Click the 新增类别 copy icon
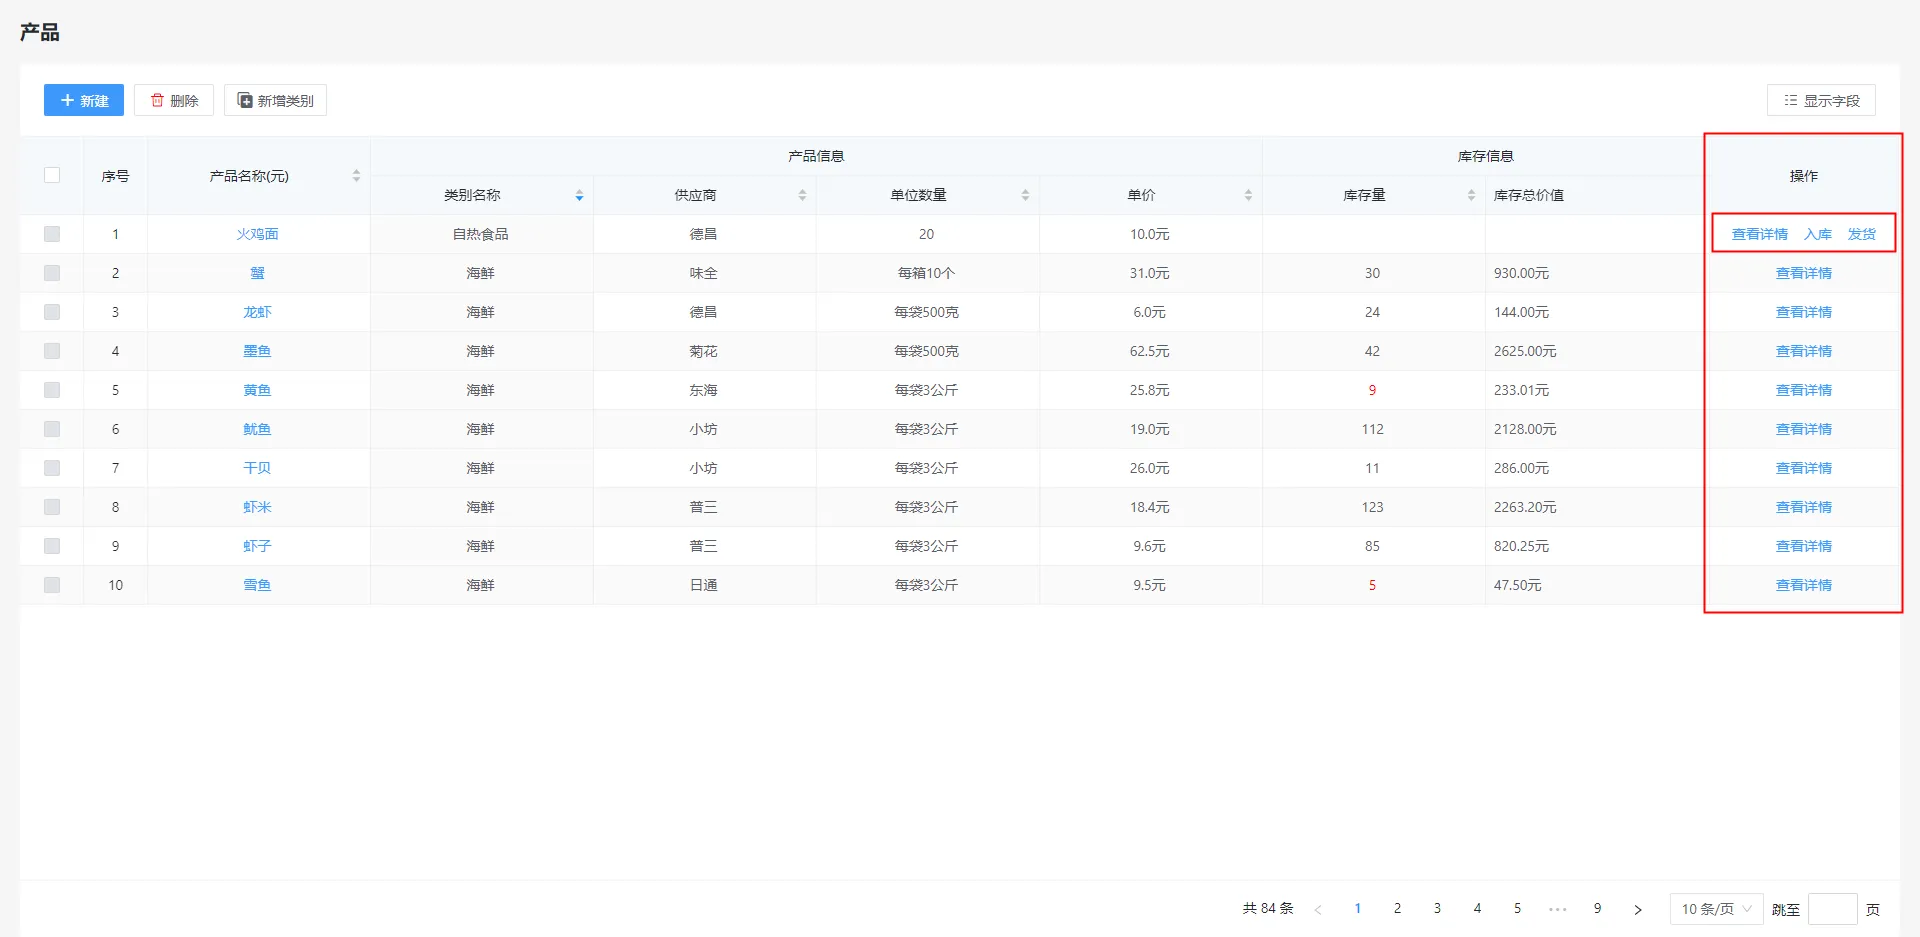The height and width of the screenshot is (937, 1920). coord(245,100)
